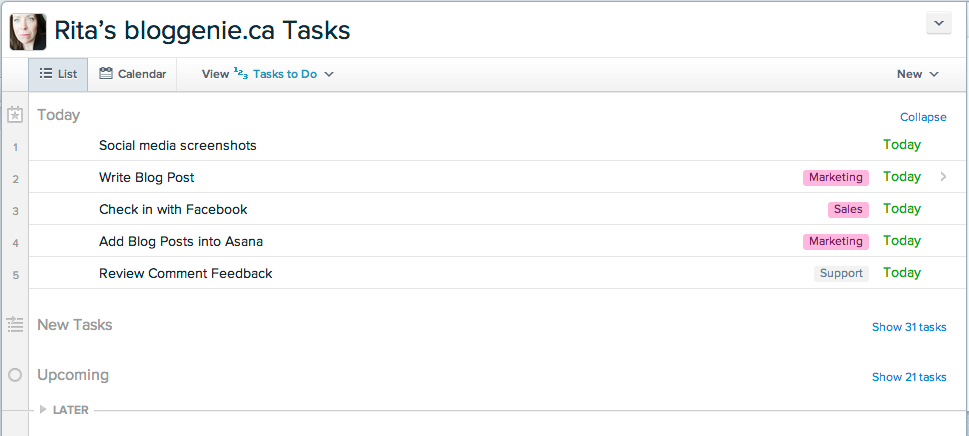Expand the LATER section triangle
Viewport: 969px width, 436px height.
click(43, 409)
